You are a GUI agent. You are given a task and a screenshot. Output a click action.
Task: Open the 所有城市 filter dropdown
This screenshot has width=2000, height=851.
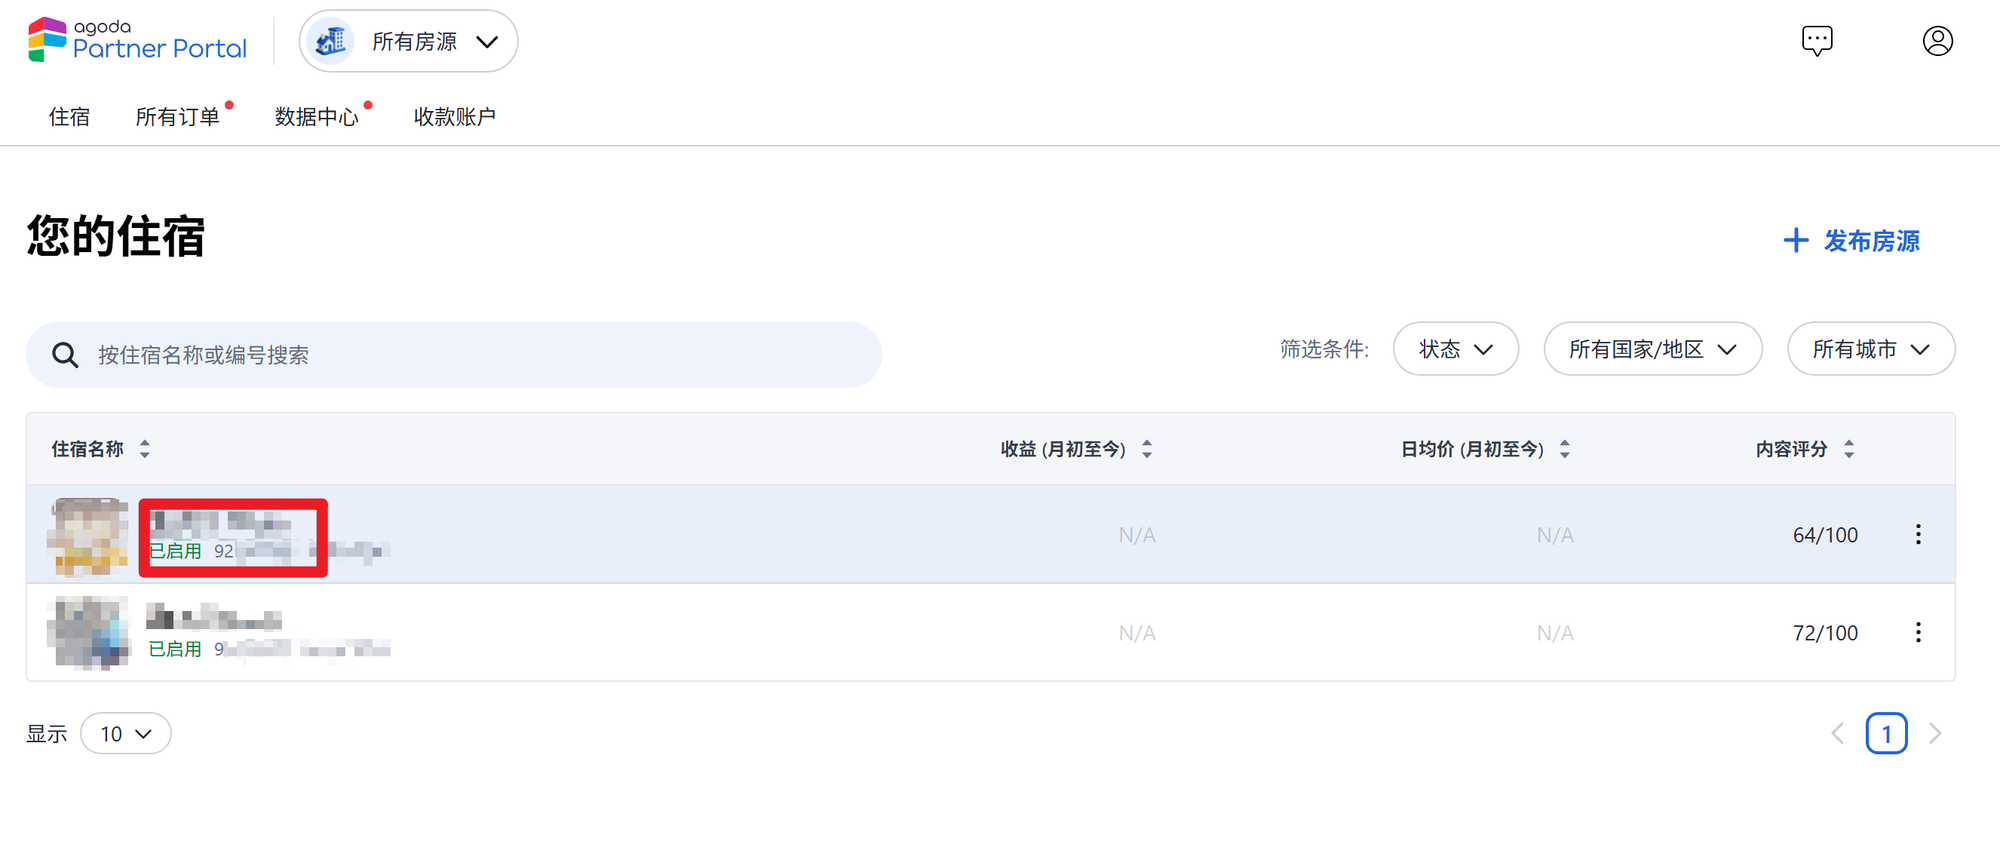pos(1870,349)
